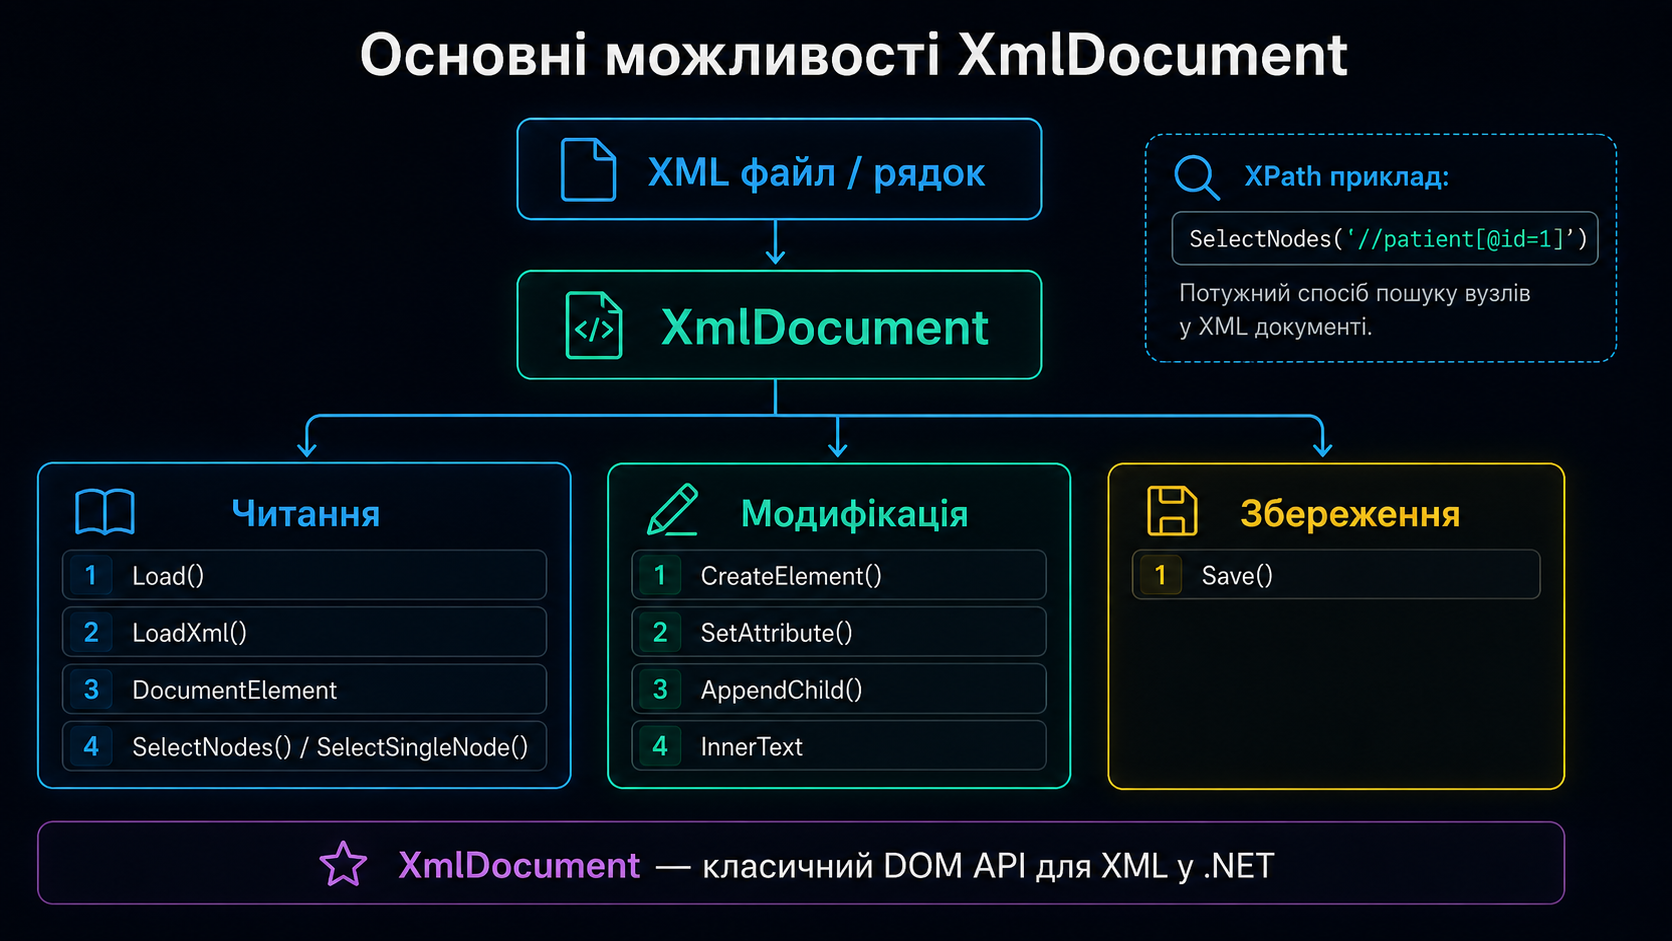
Task: Select the LoadXml() row
Action: pyautogui.click(x=305, y=632)
